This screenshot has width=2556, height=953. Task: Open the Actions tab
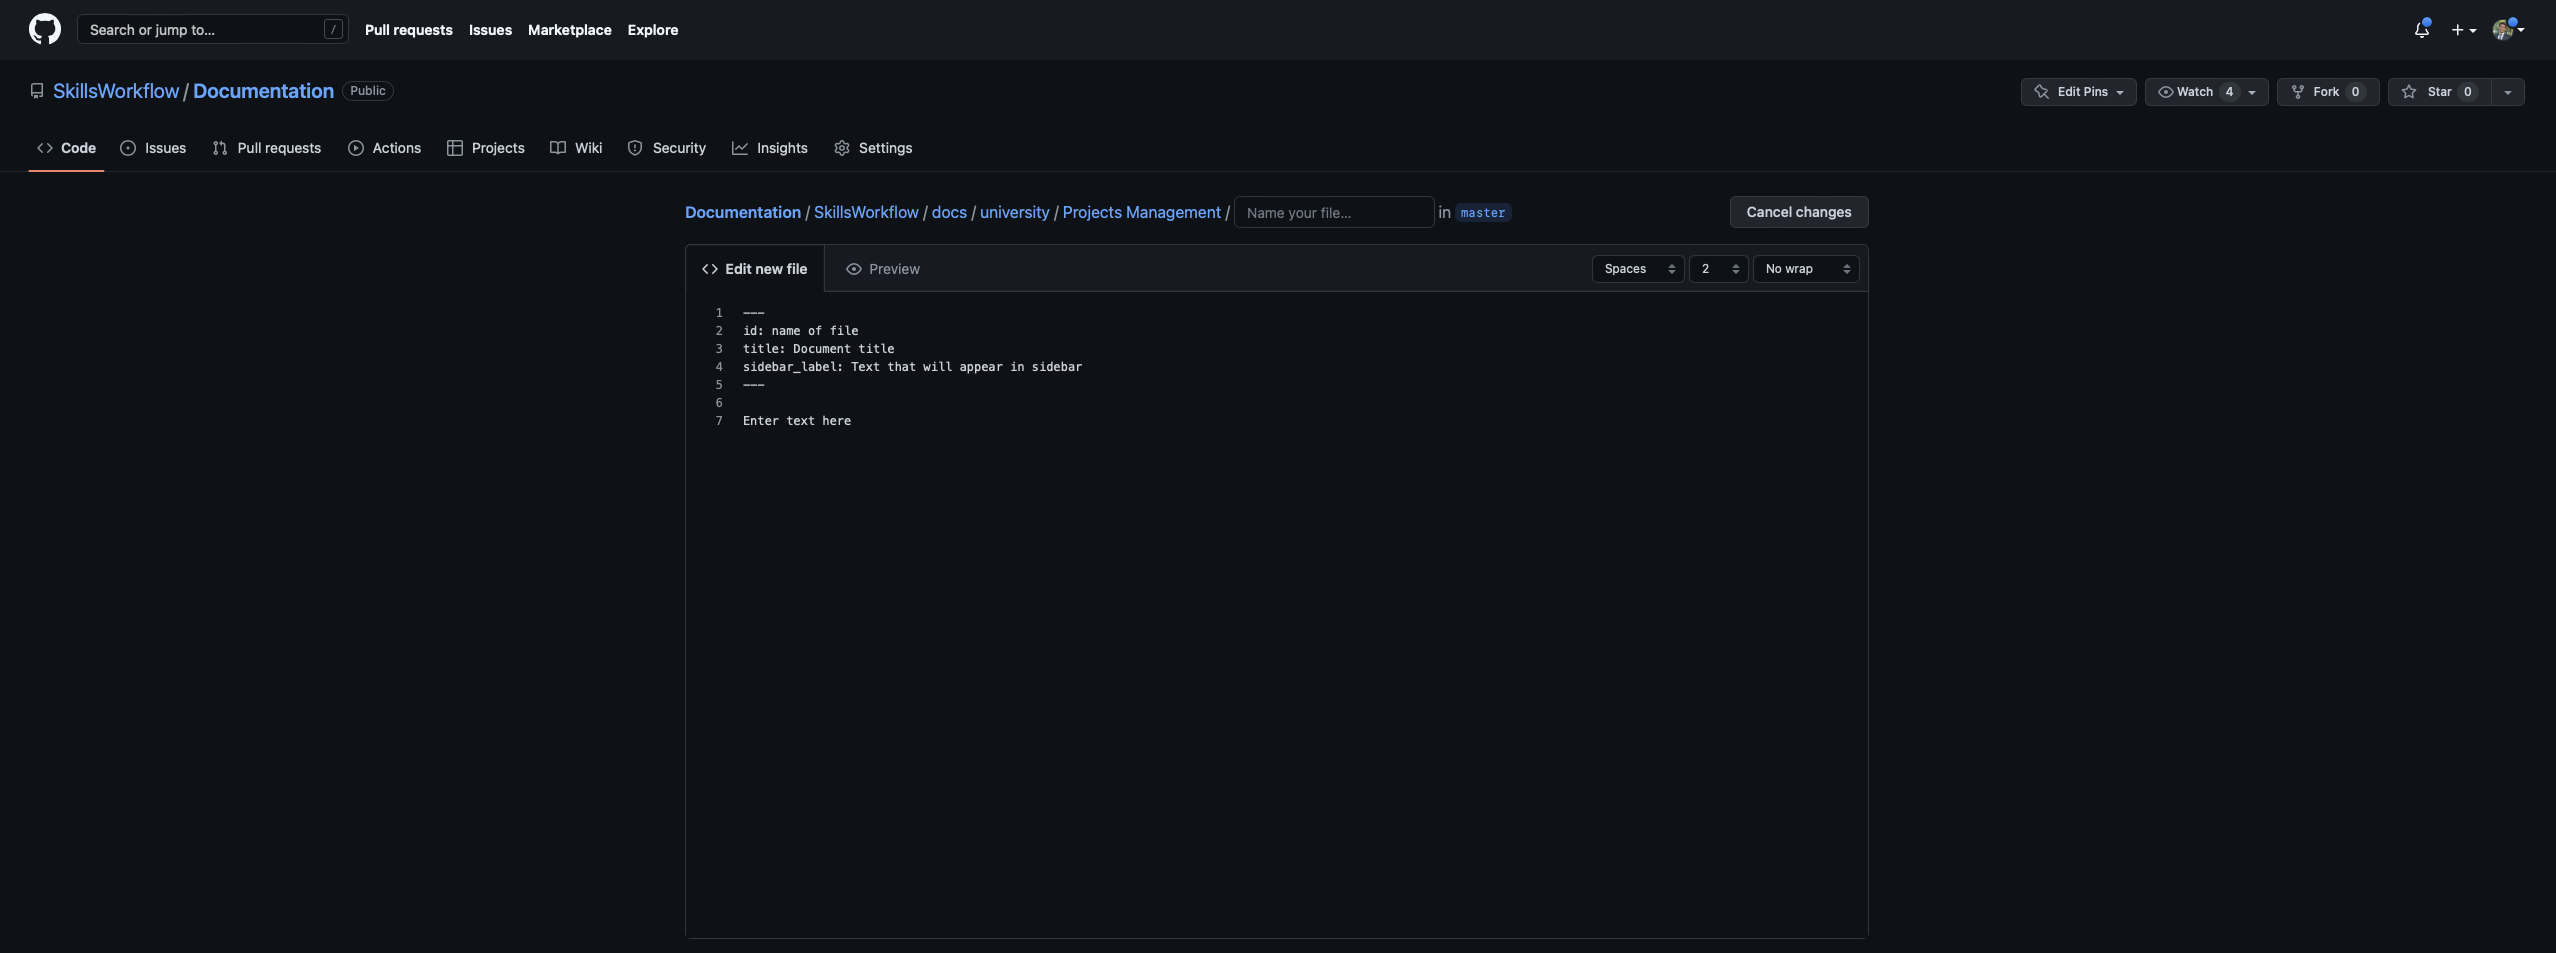(x=385, y=148)
